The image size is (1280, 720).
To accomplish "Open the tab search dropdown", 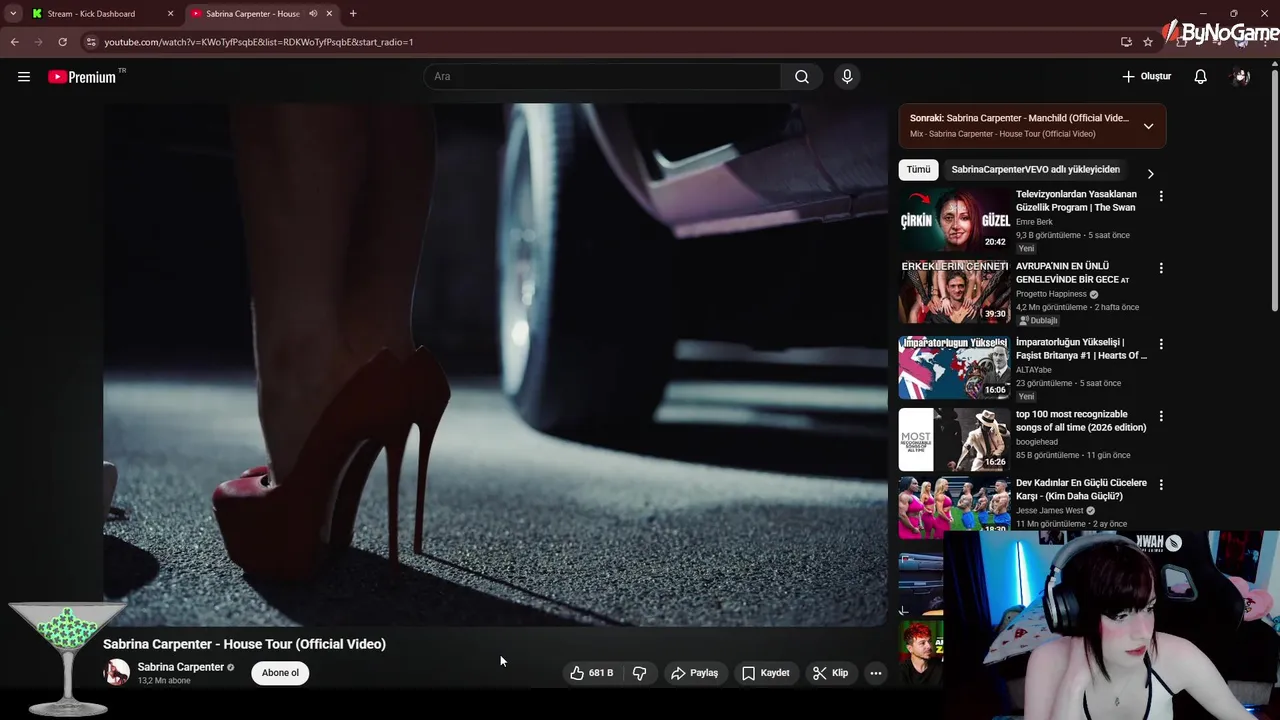I will pos(13,14).
